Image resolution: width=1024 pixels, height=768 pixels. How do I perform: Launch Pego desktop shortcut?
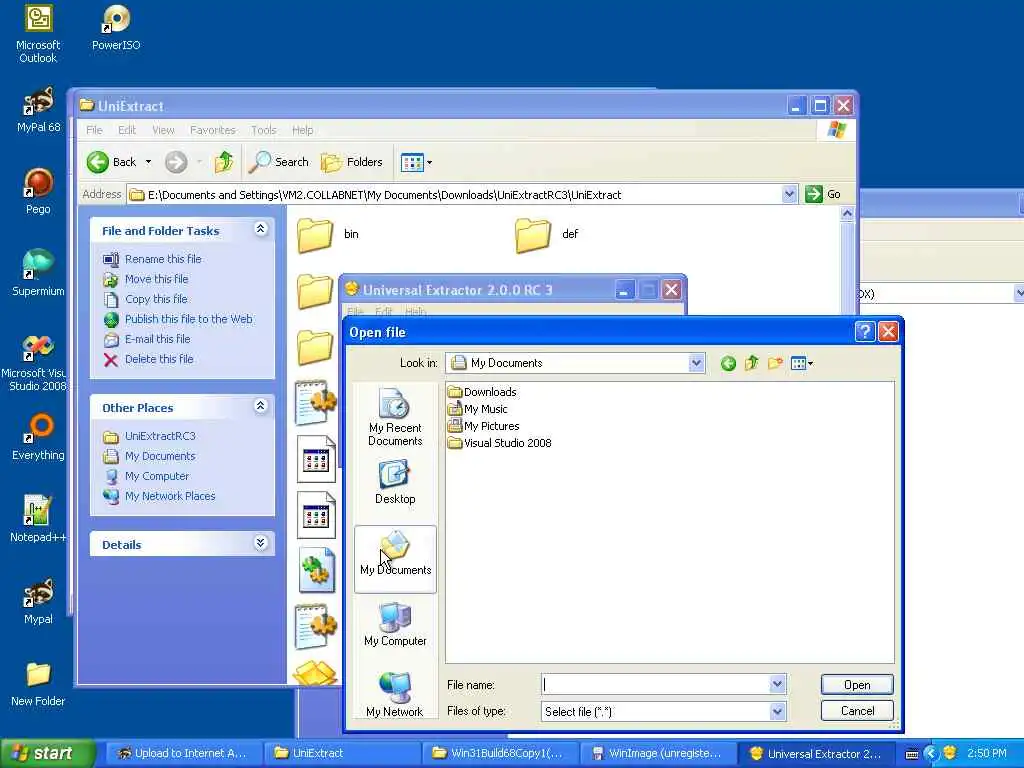click(38, 192)
